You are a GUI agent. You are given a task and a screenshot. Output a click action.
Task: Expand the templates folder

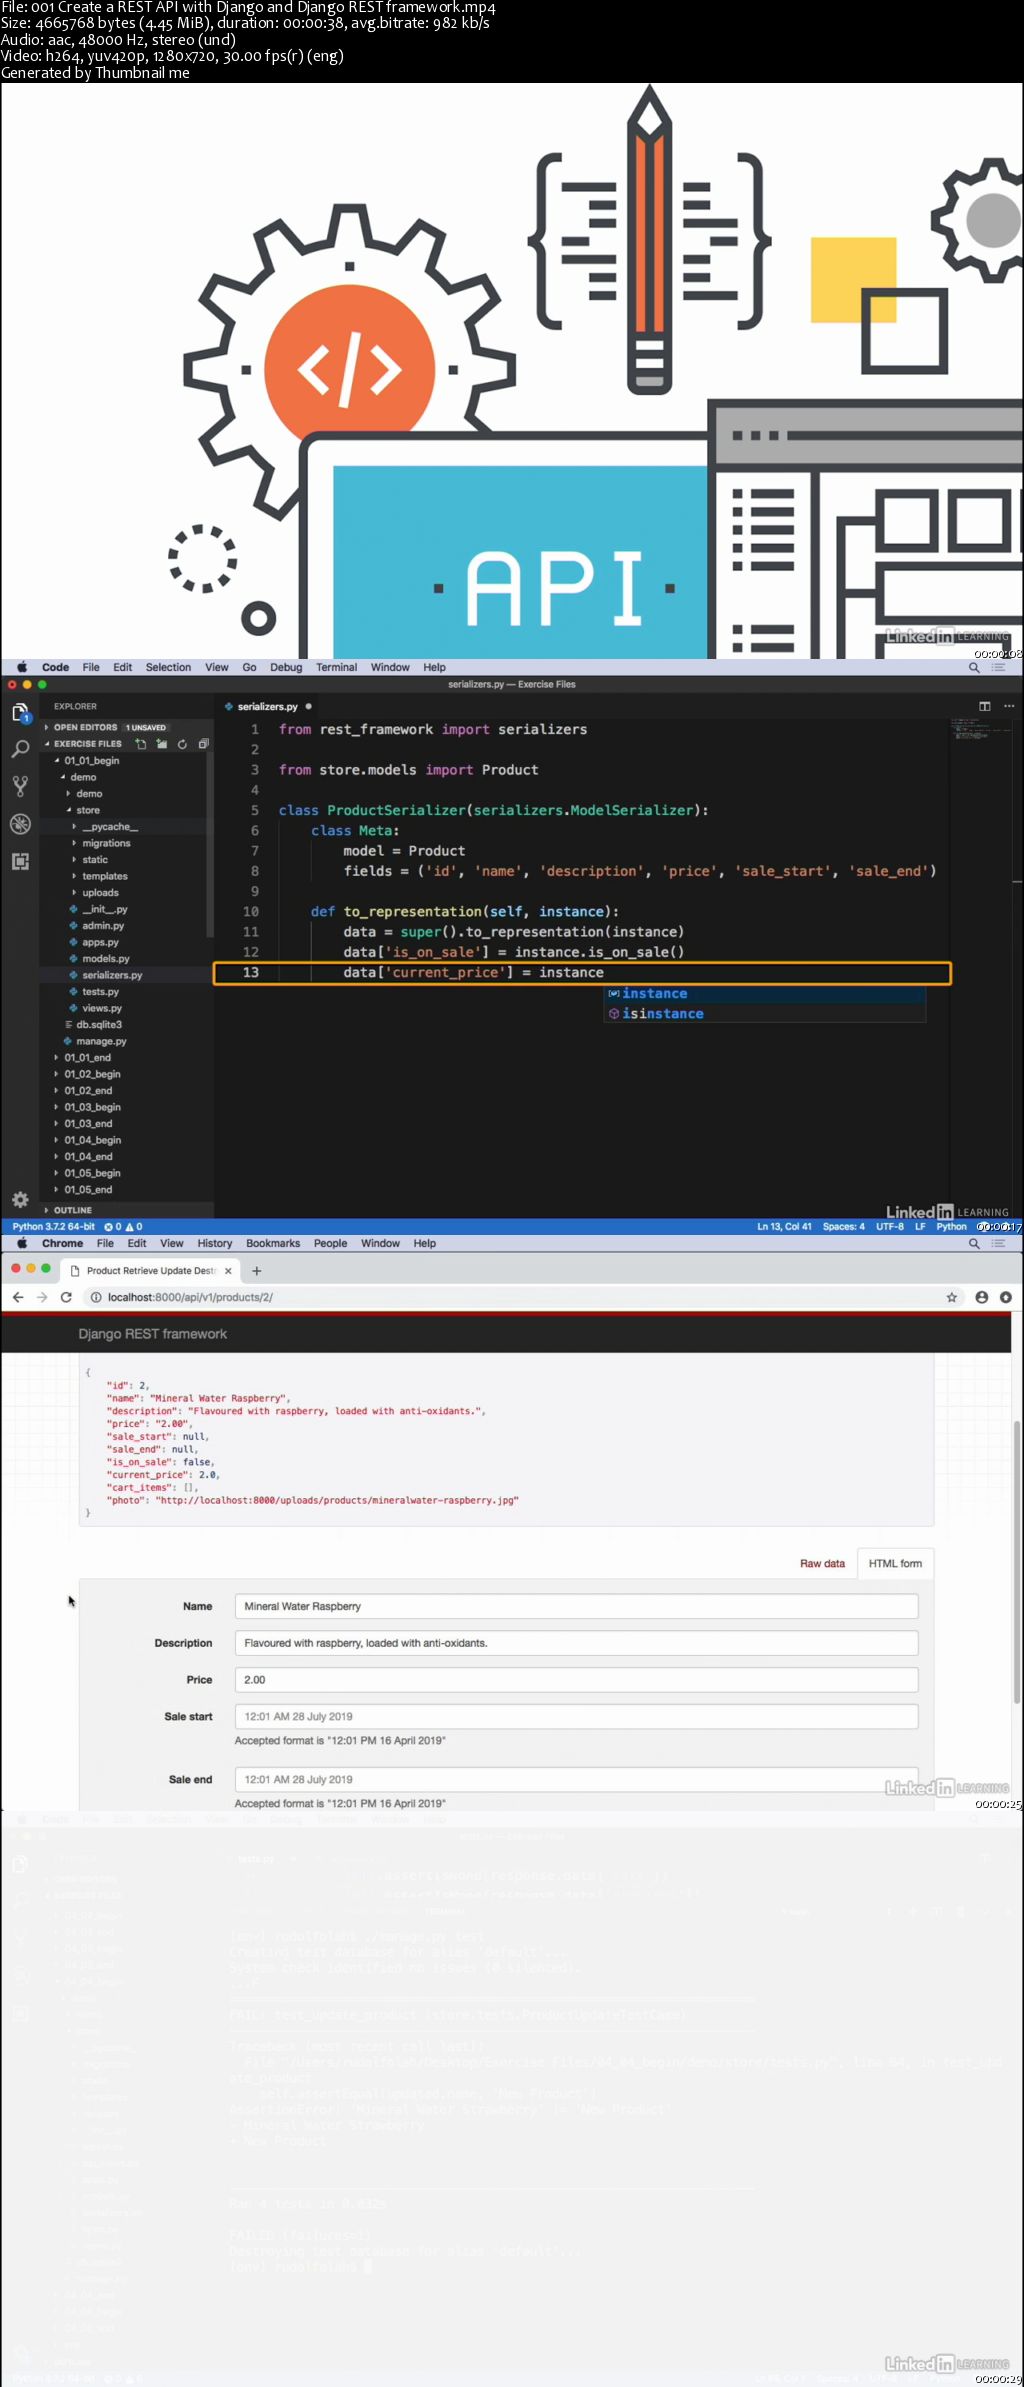[104, 876]
